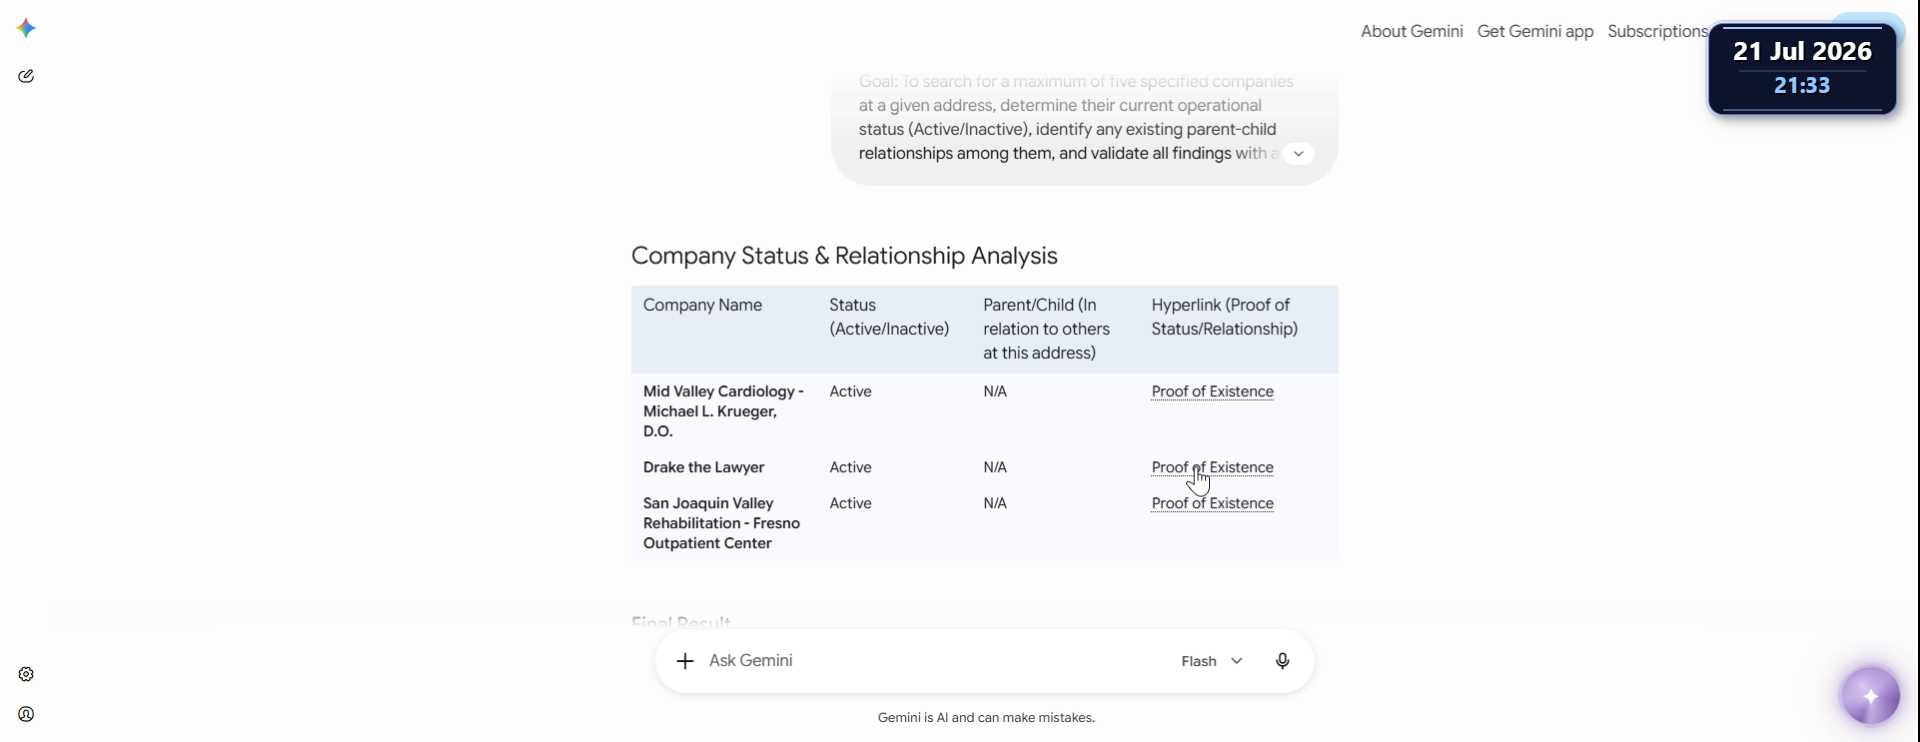Screen dimensions: 1920x742
Task: Open Get Gemini app link
Action: [1535, 31]
